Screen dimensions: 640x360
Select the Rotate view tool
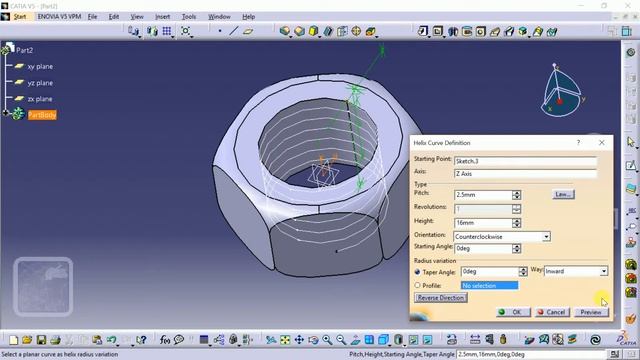pos(313,340)
